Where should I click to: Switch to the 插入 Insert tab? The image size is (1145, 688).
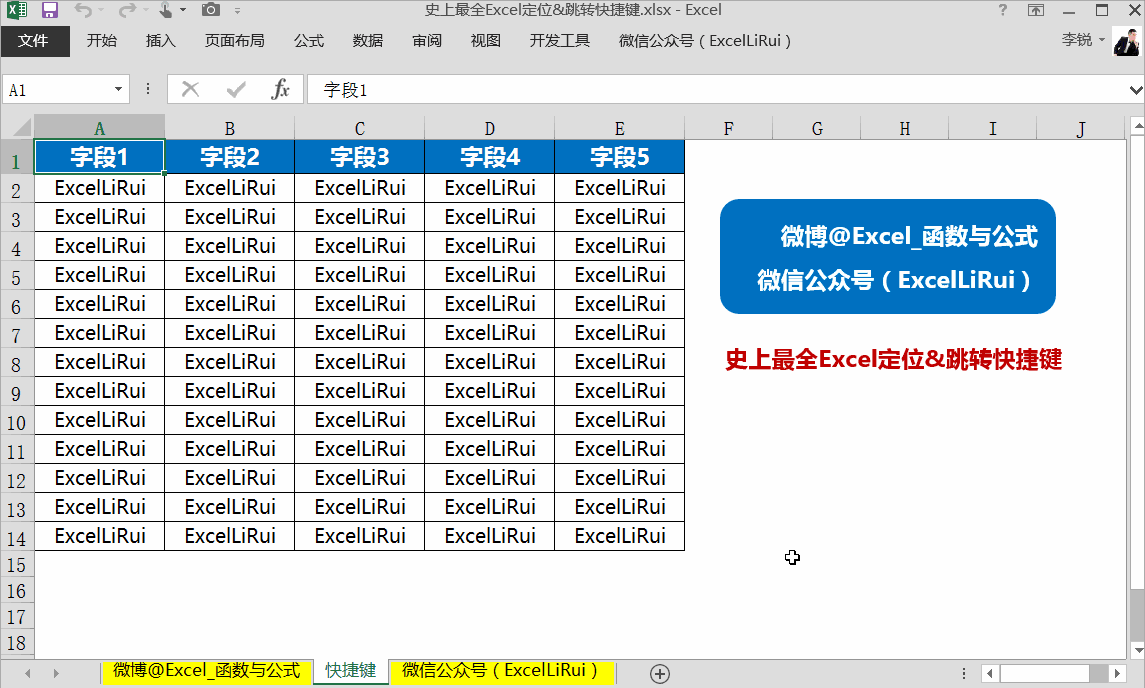point(161,41)
